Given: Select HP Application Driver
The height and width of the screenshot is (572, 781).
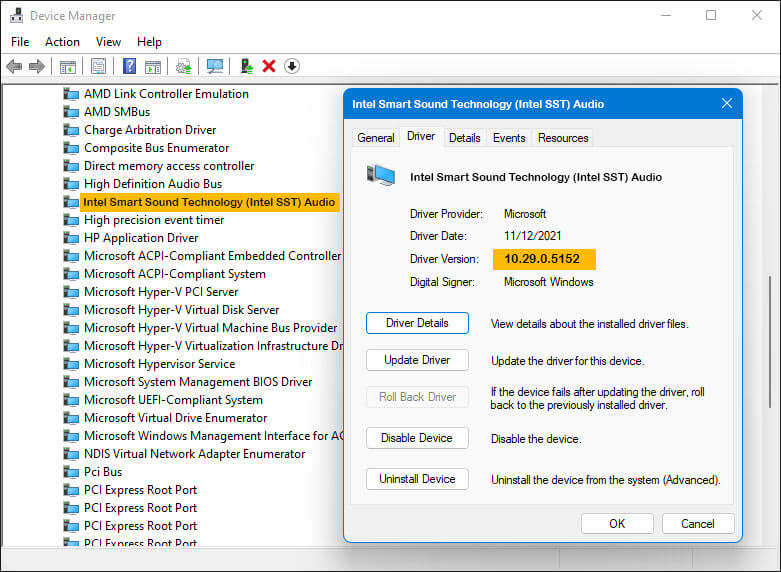Looking at the screenshot, I should tap(141, 238).
